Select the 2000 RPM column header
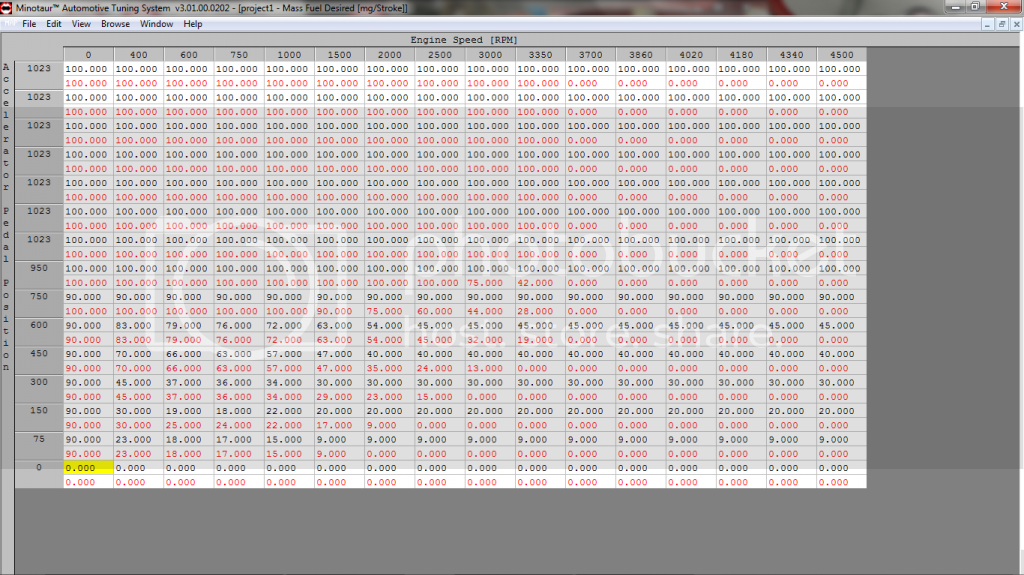The width and height of the screenshot is (1024, 575). coord(390,55)
